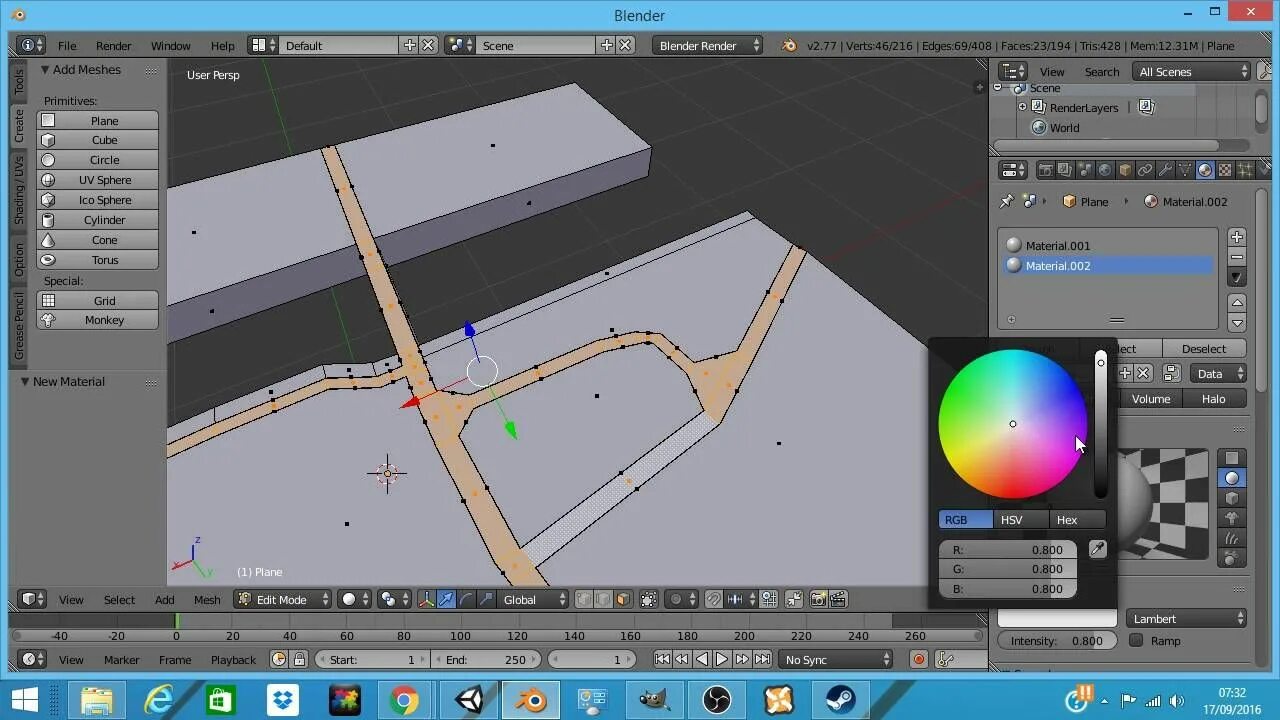Click inside the color wheel
The width and height of the screenshot is (1280, 720).
(1012, 424)
